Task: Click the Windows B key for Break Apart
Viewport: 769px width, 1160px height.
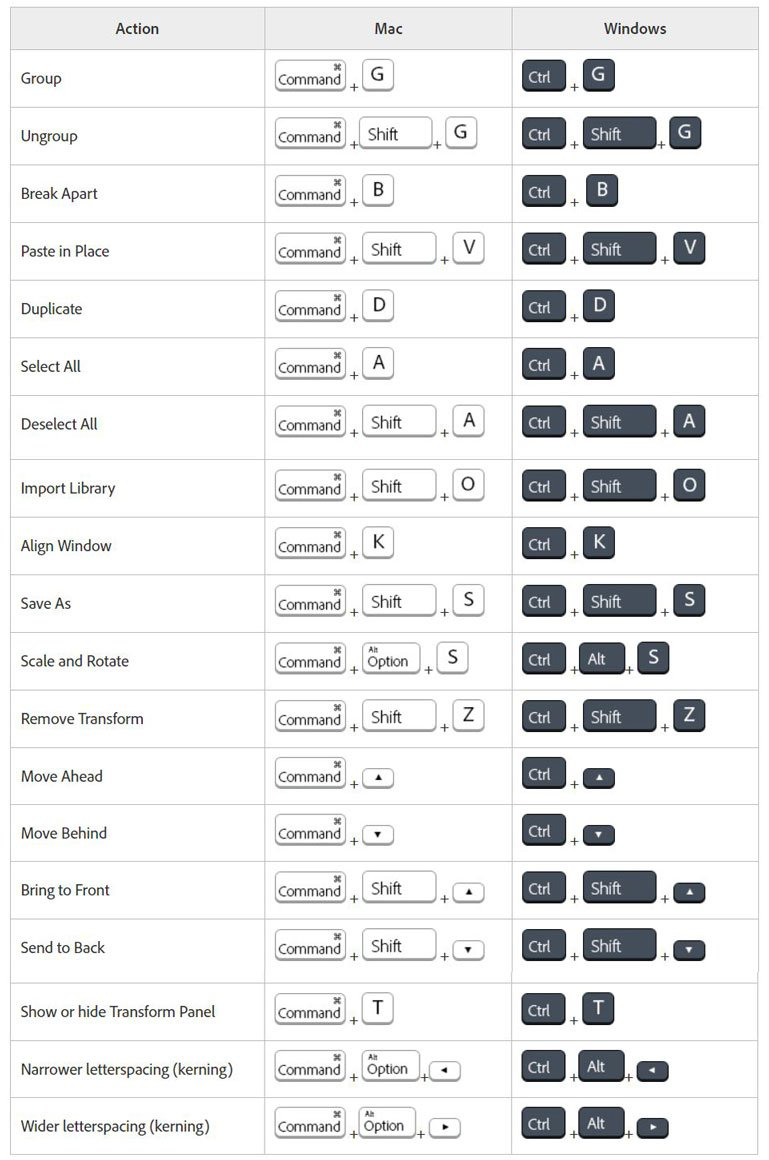Action: [602, 190]
